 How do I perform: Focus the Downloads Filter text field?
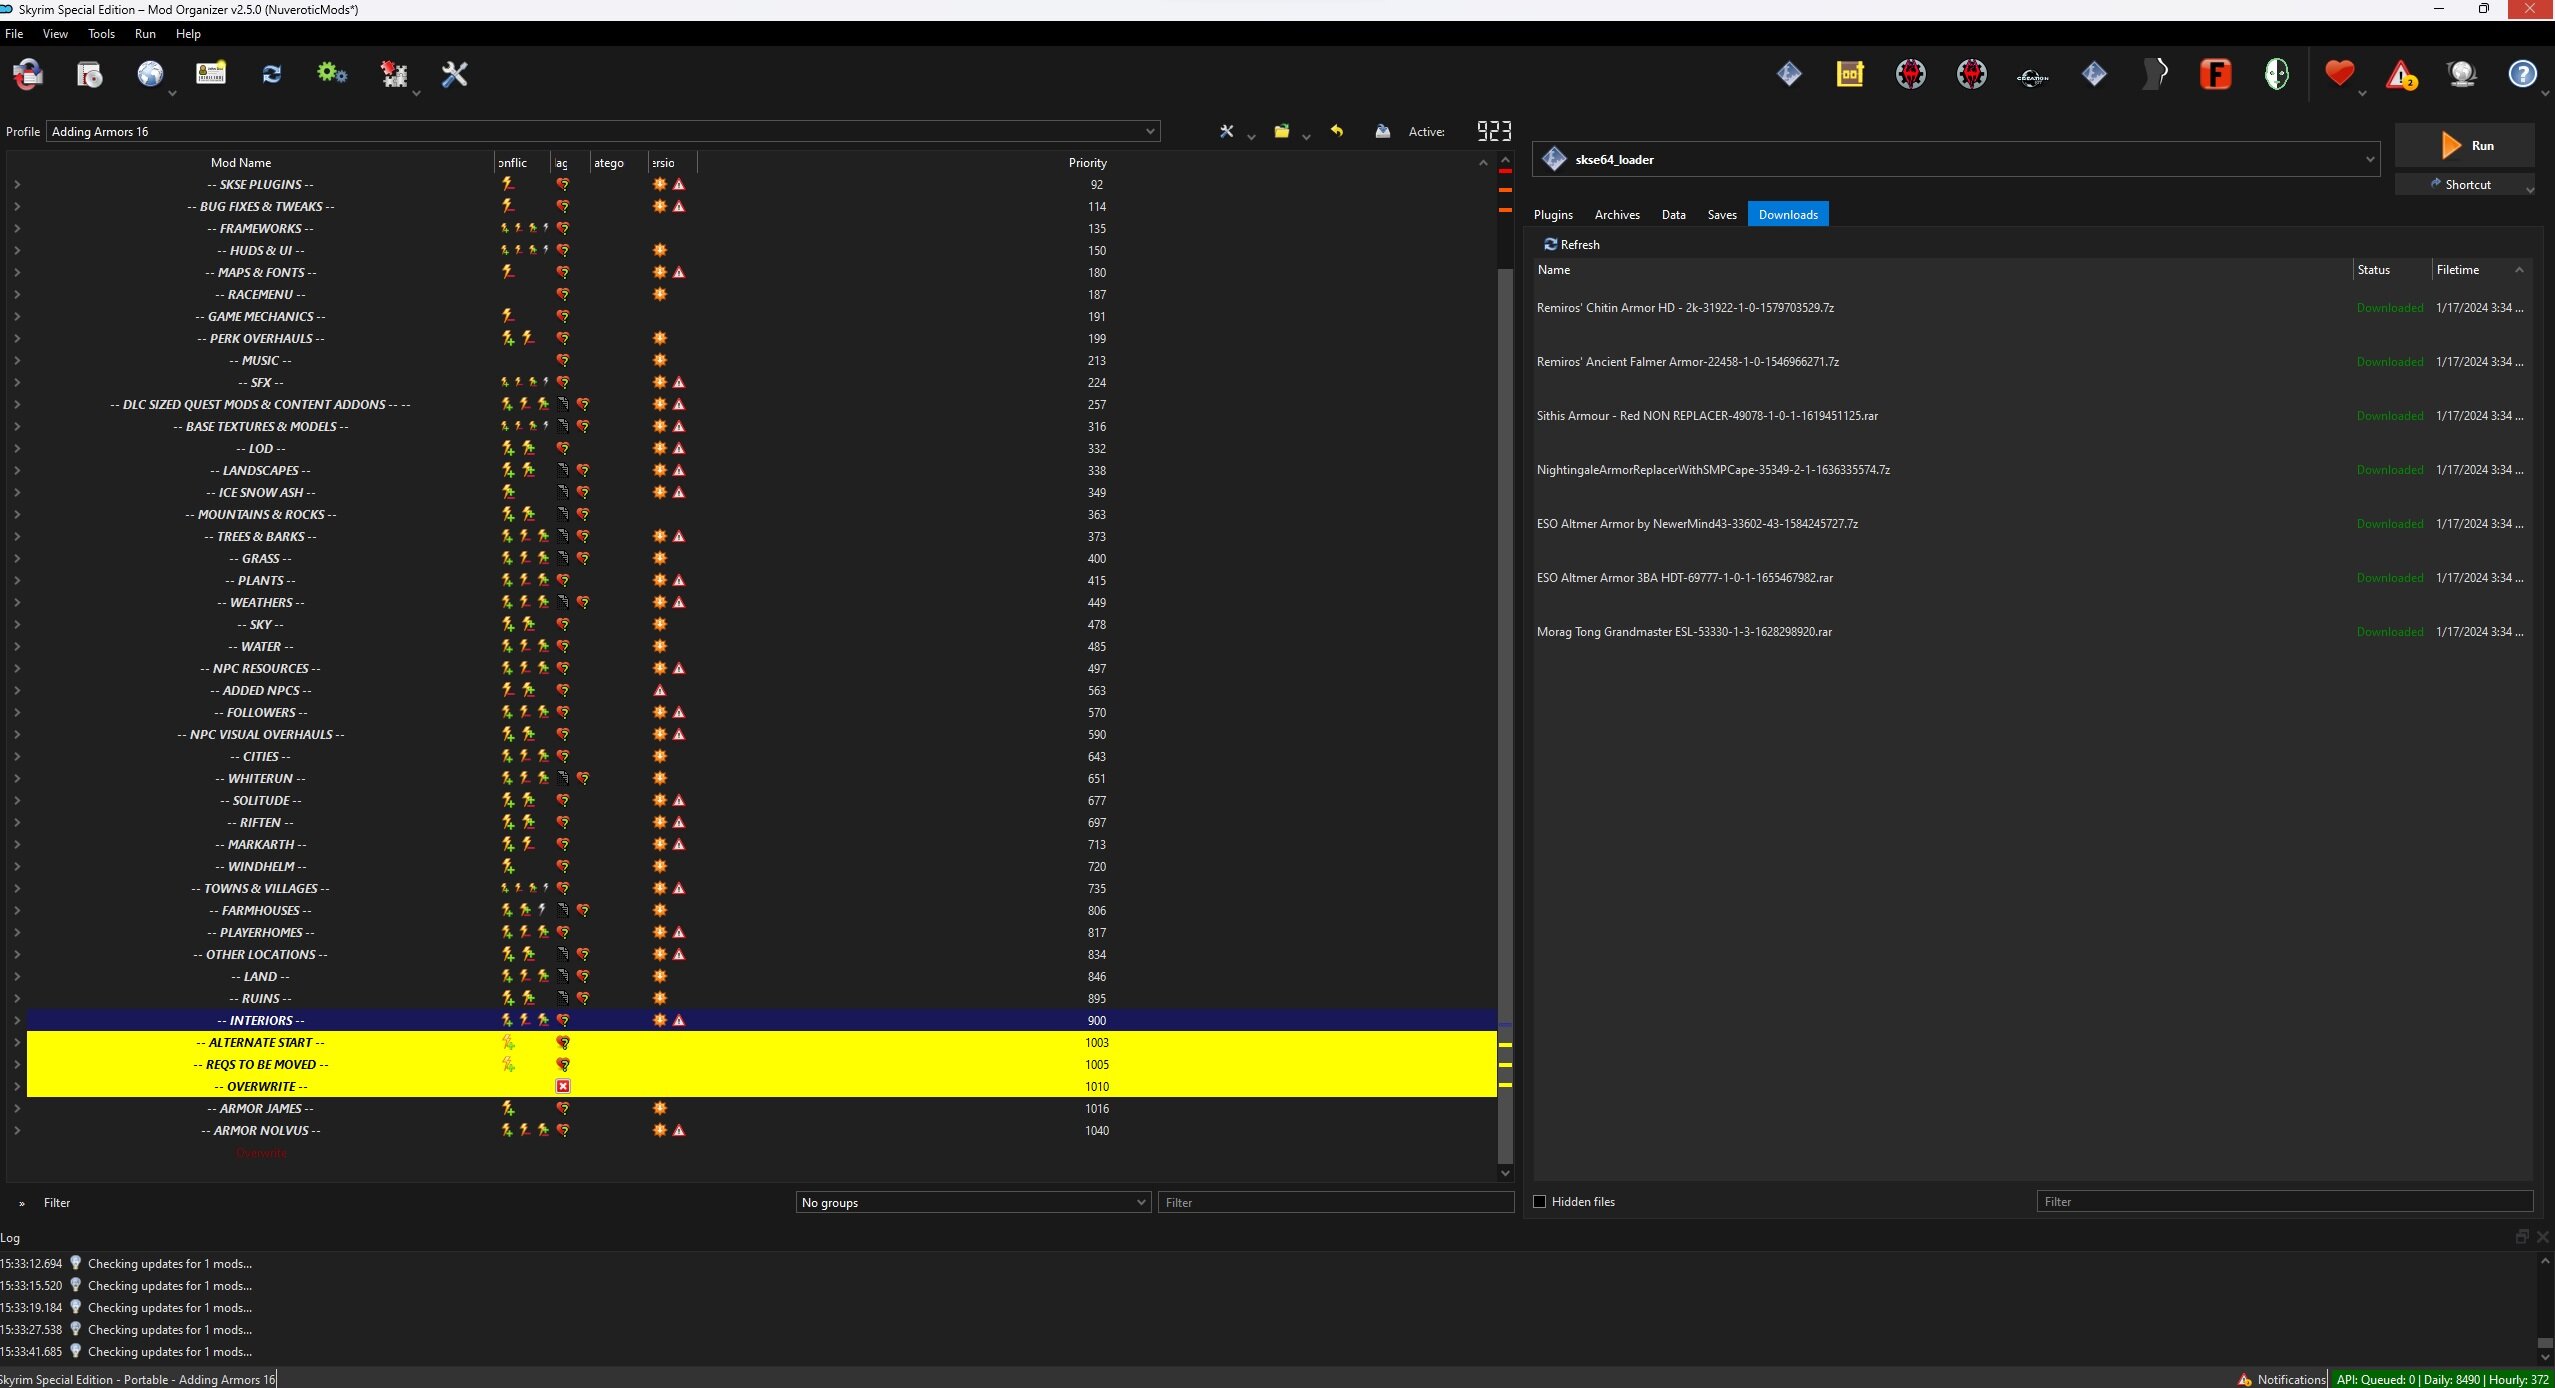[2284, 1201]
